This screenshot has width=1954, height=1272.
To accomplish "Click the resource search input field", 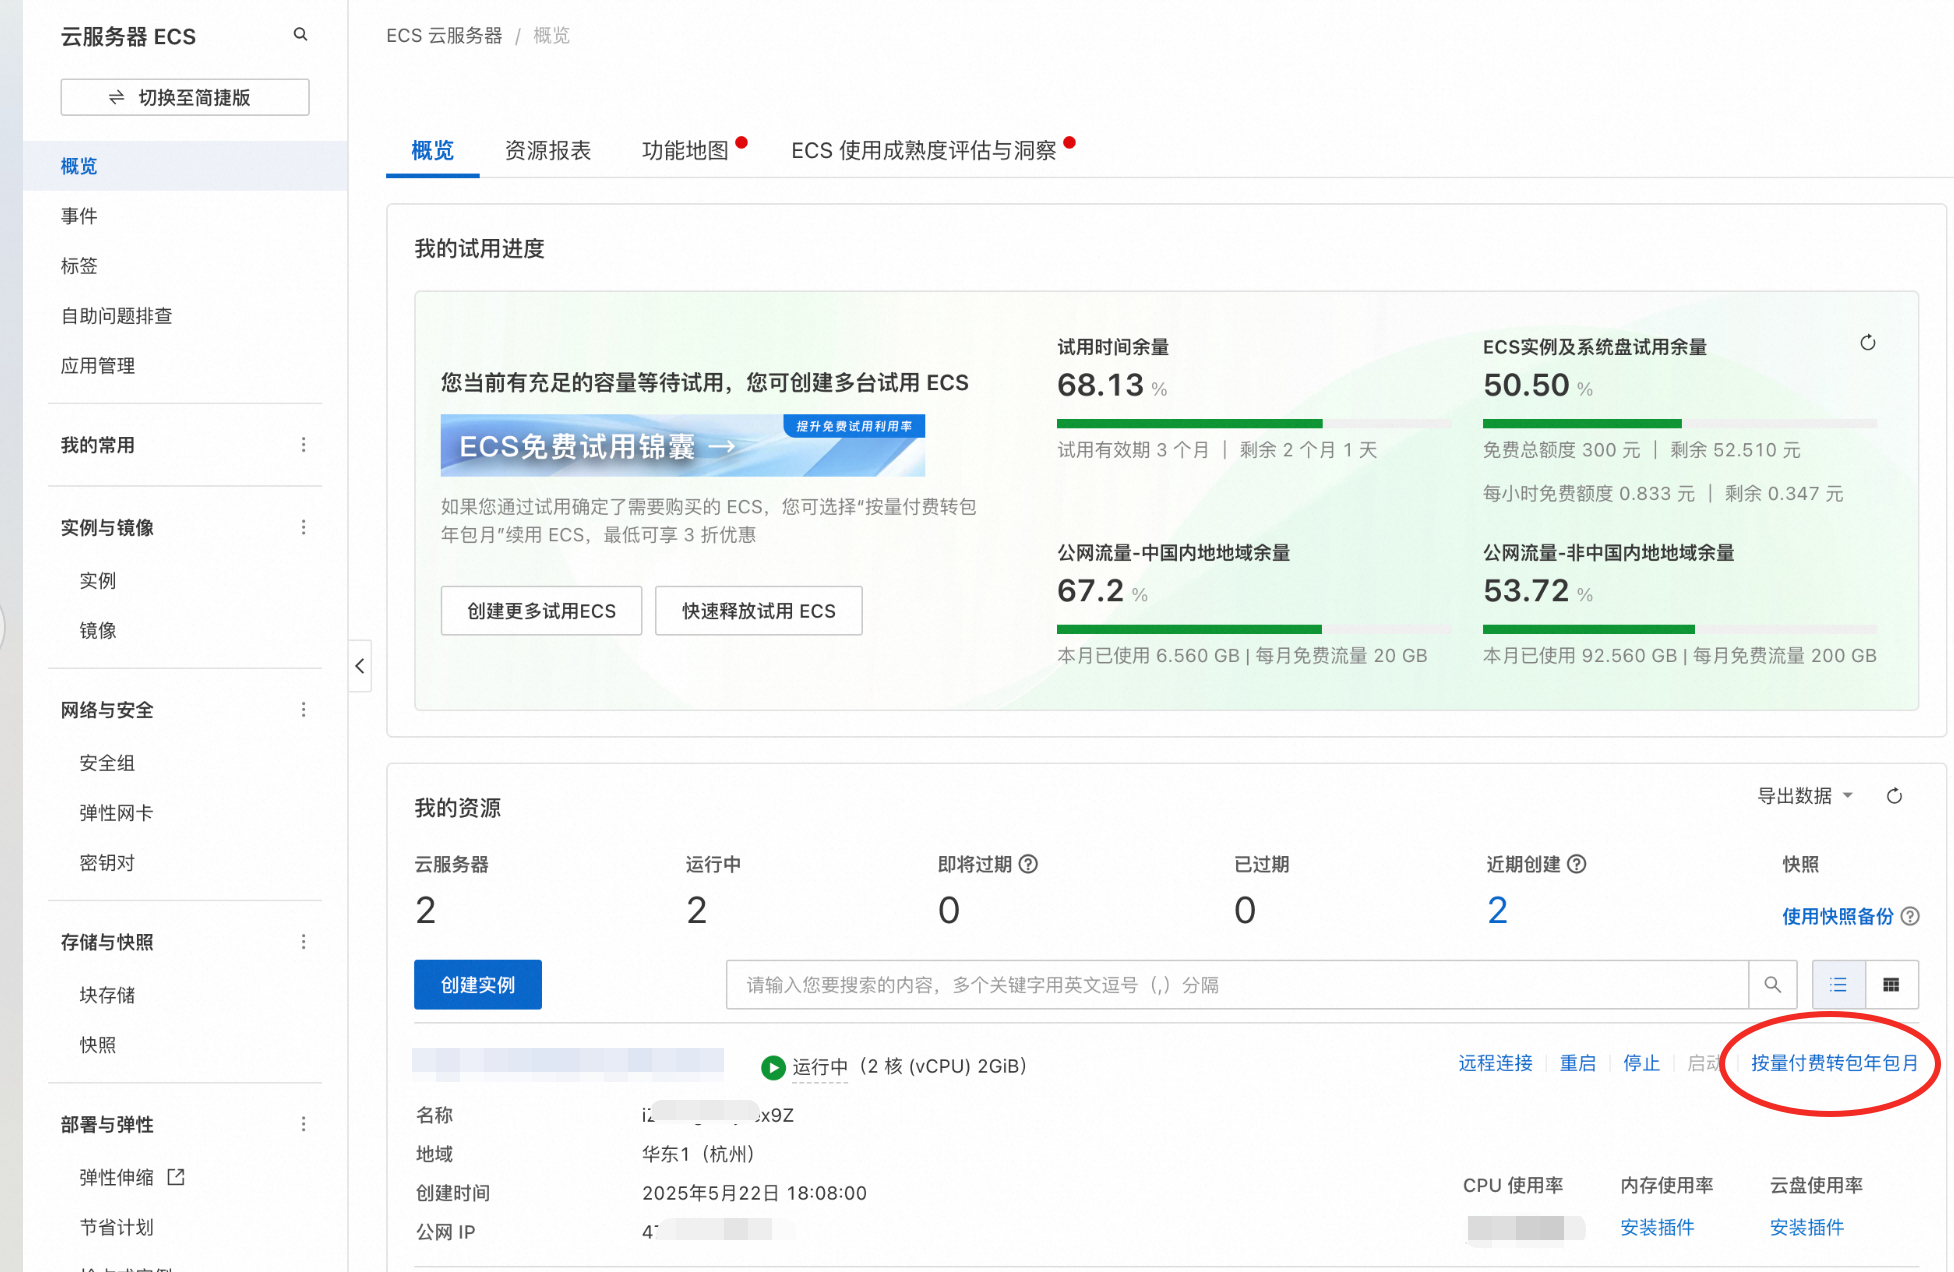I will coord(1238,985).
